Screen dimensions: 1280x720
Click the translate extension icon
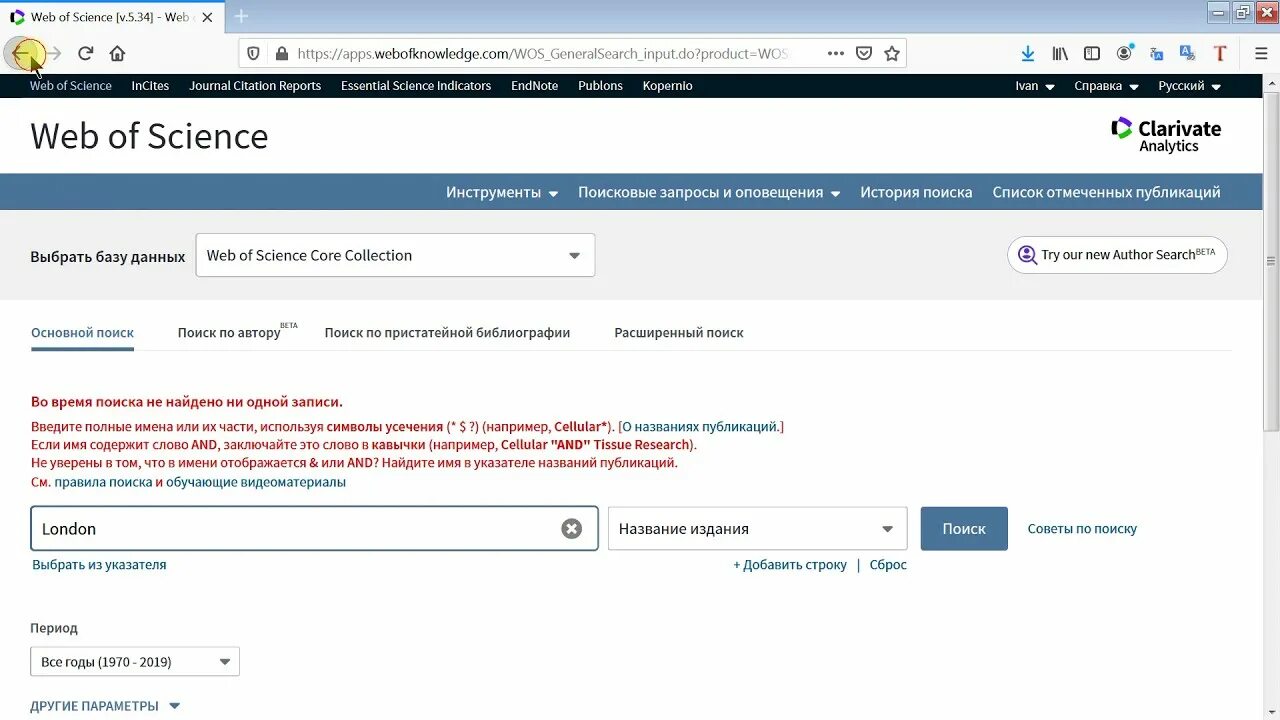[1156, 54]
